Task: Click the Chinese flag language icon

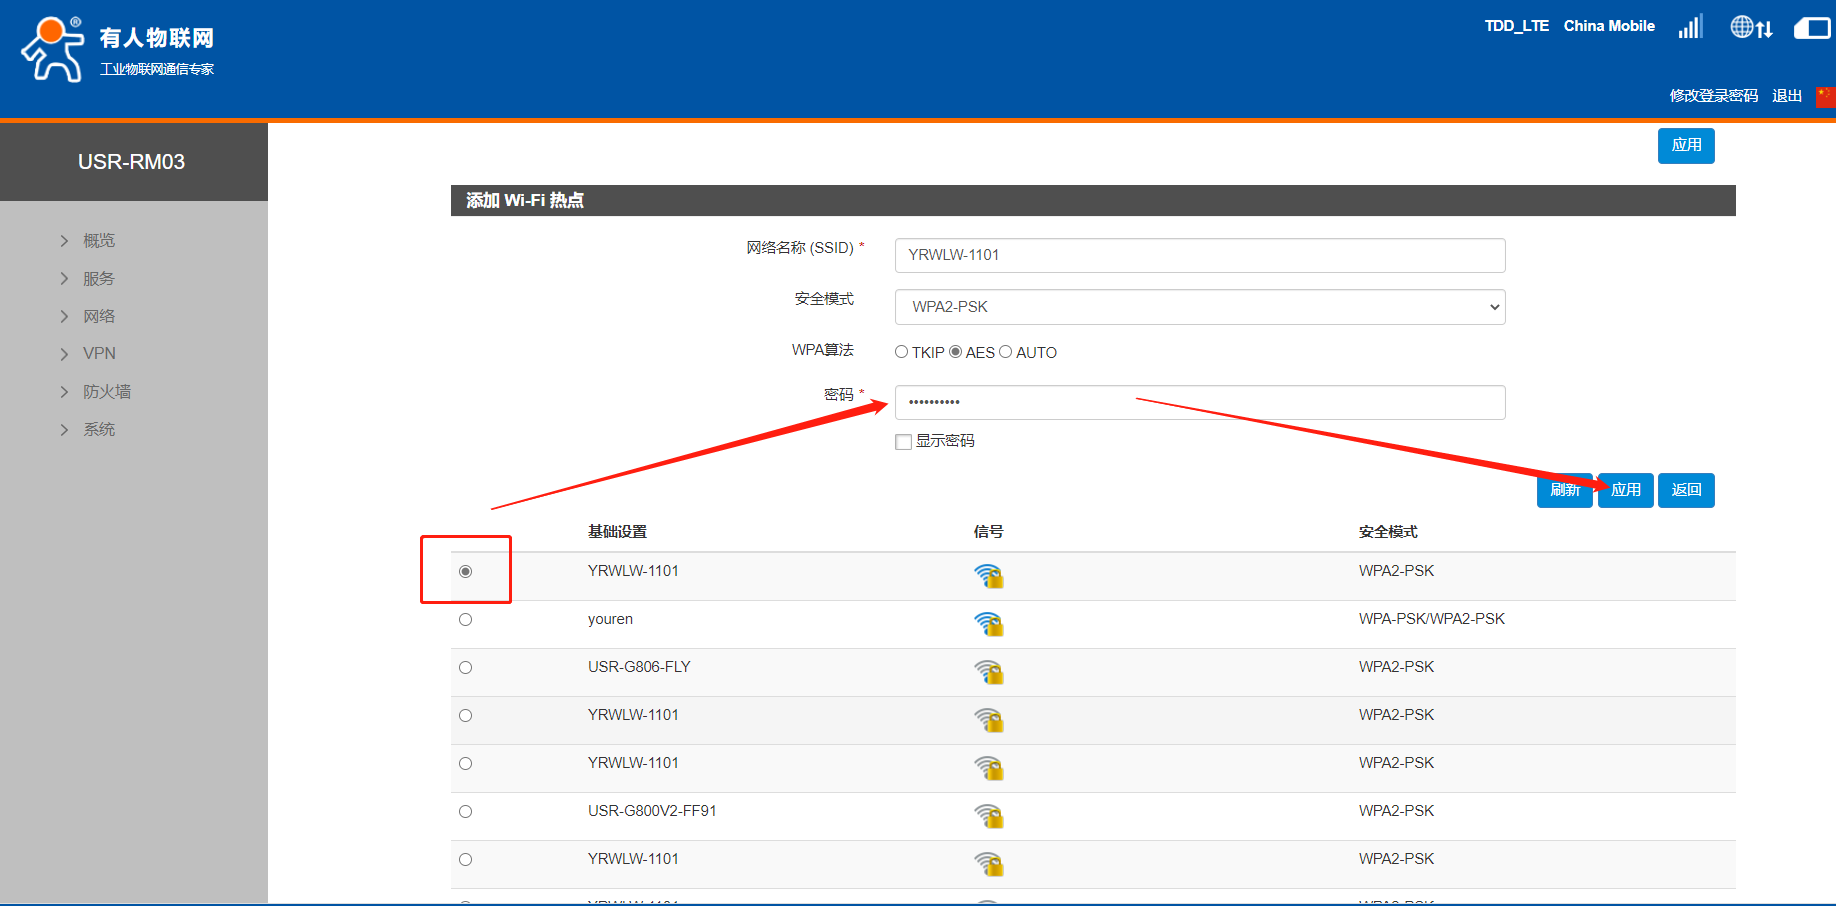Action: (x=1825, y=96)
